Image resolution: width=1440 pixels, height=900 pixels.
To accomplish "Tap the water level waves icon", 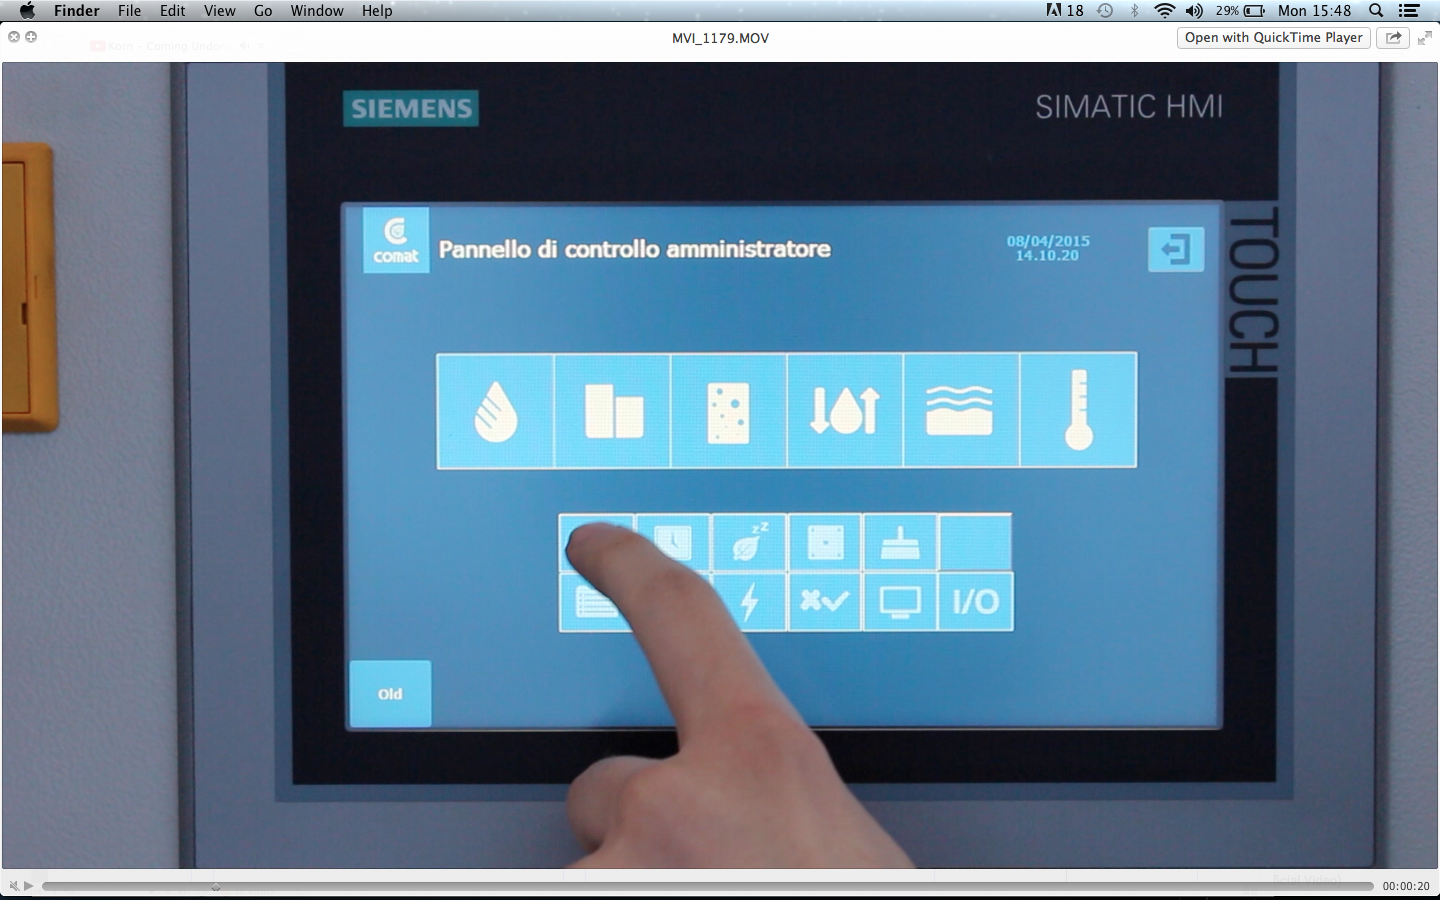I will point(962,410).
